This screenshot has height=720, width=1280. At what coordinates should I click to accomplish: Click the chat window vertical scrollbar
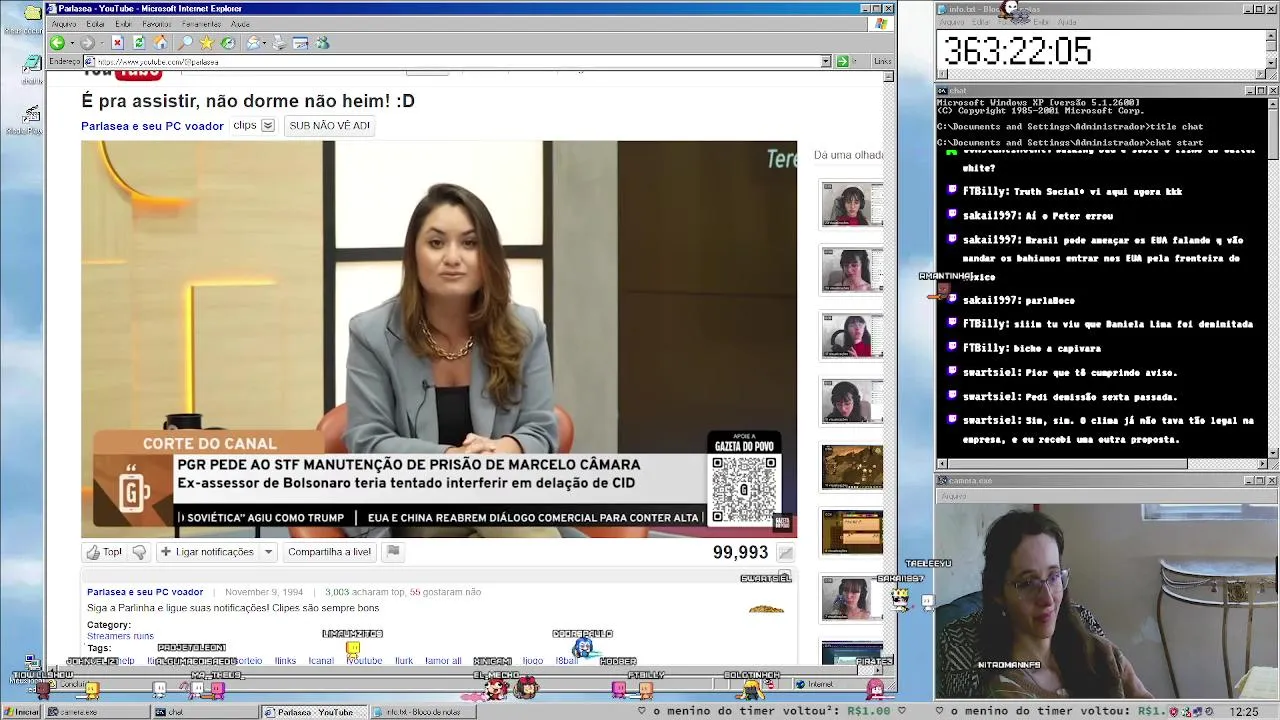click(x=1272, y=277)
